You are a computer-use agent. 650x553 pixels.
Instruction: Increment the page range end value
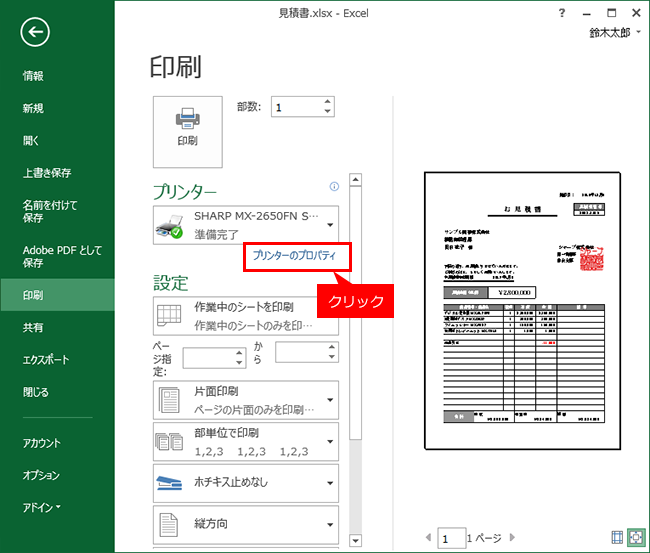[332, 347]
